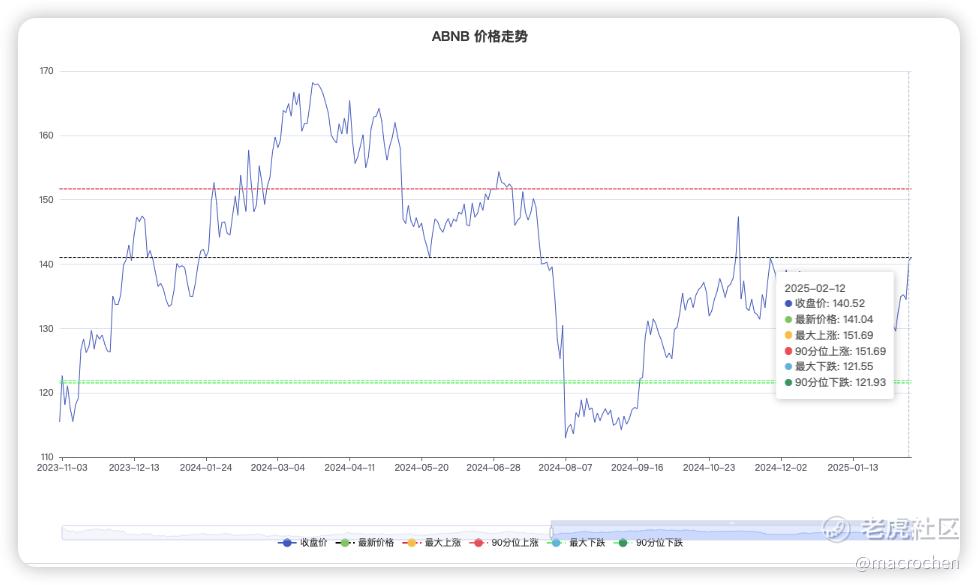Toggle the 收盘价 legend series
The height and width of the screenshot is (585, 978).
(303, 543)
